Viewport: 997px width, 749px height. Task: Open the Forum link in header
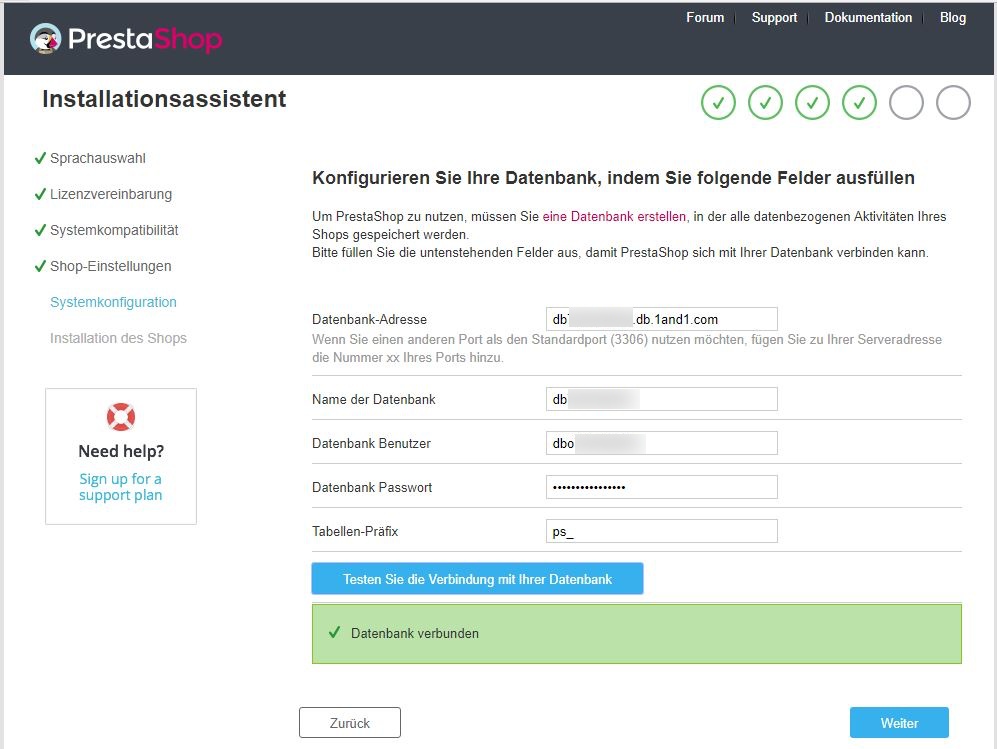(x=705, y=18)
